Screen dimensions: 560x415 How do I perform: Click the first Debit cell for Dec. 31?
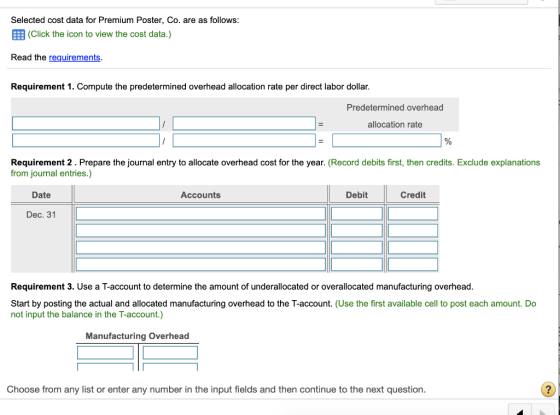(357, 214)
